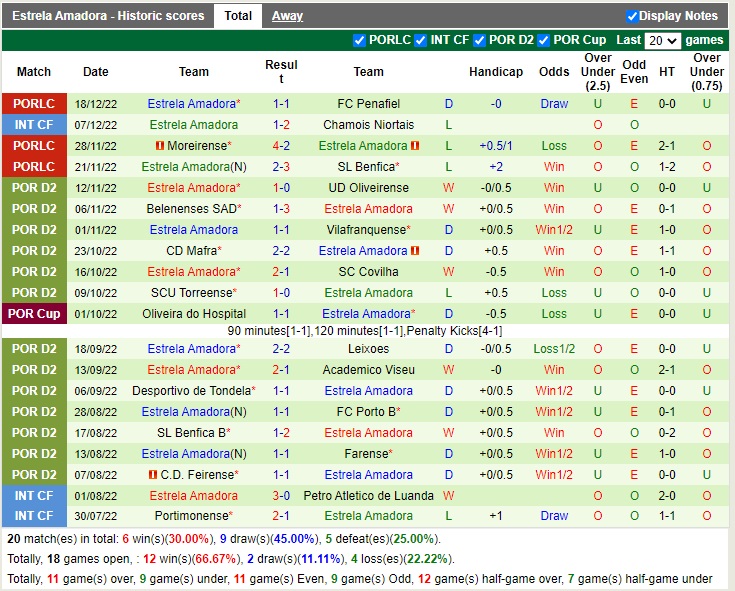The image size is (735, 591).
Task: Click the HT column header
Action: [667, 72]
